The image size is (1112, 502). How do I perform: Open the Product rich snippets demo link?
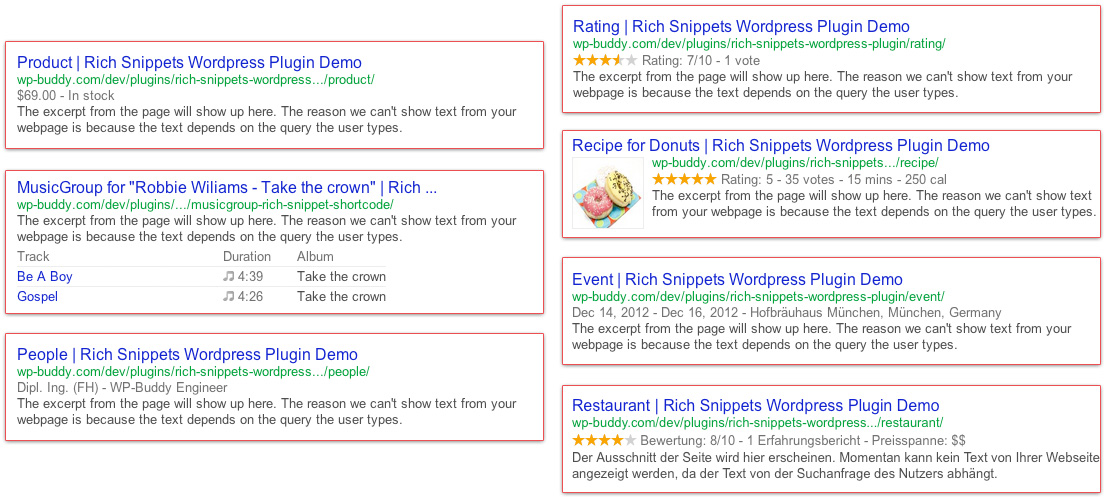(x=189, y=63)
